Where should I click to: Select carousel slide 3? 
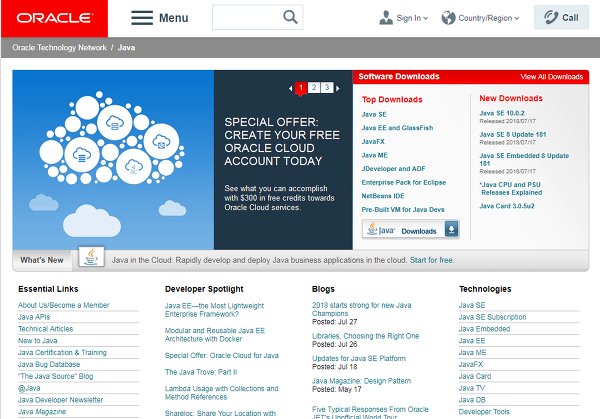pos(327,88)
